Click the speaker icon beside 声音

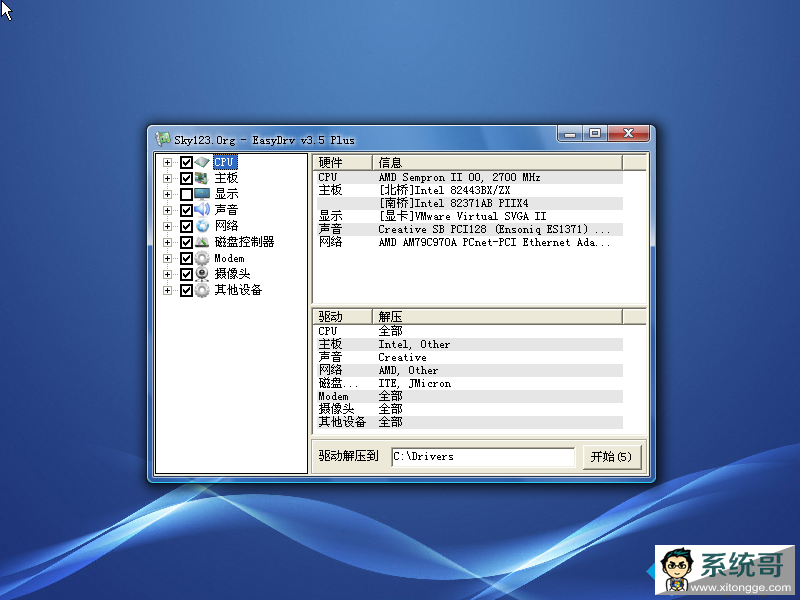click(202, 210)
